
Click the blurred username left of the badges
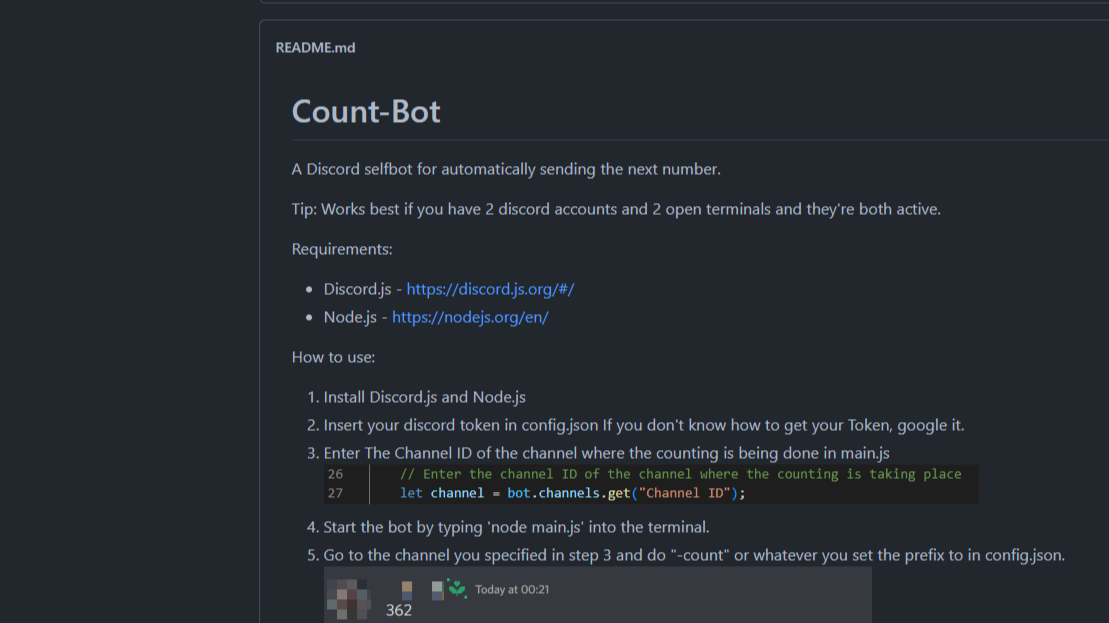coord(406,589)
